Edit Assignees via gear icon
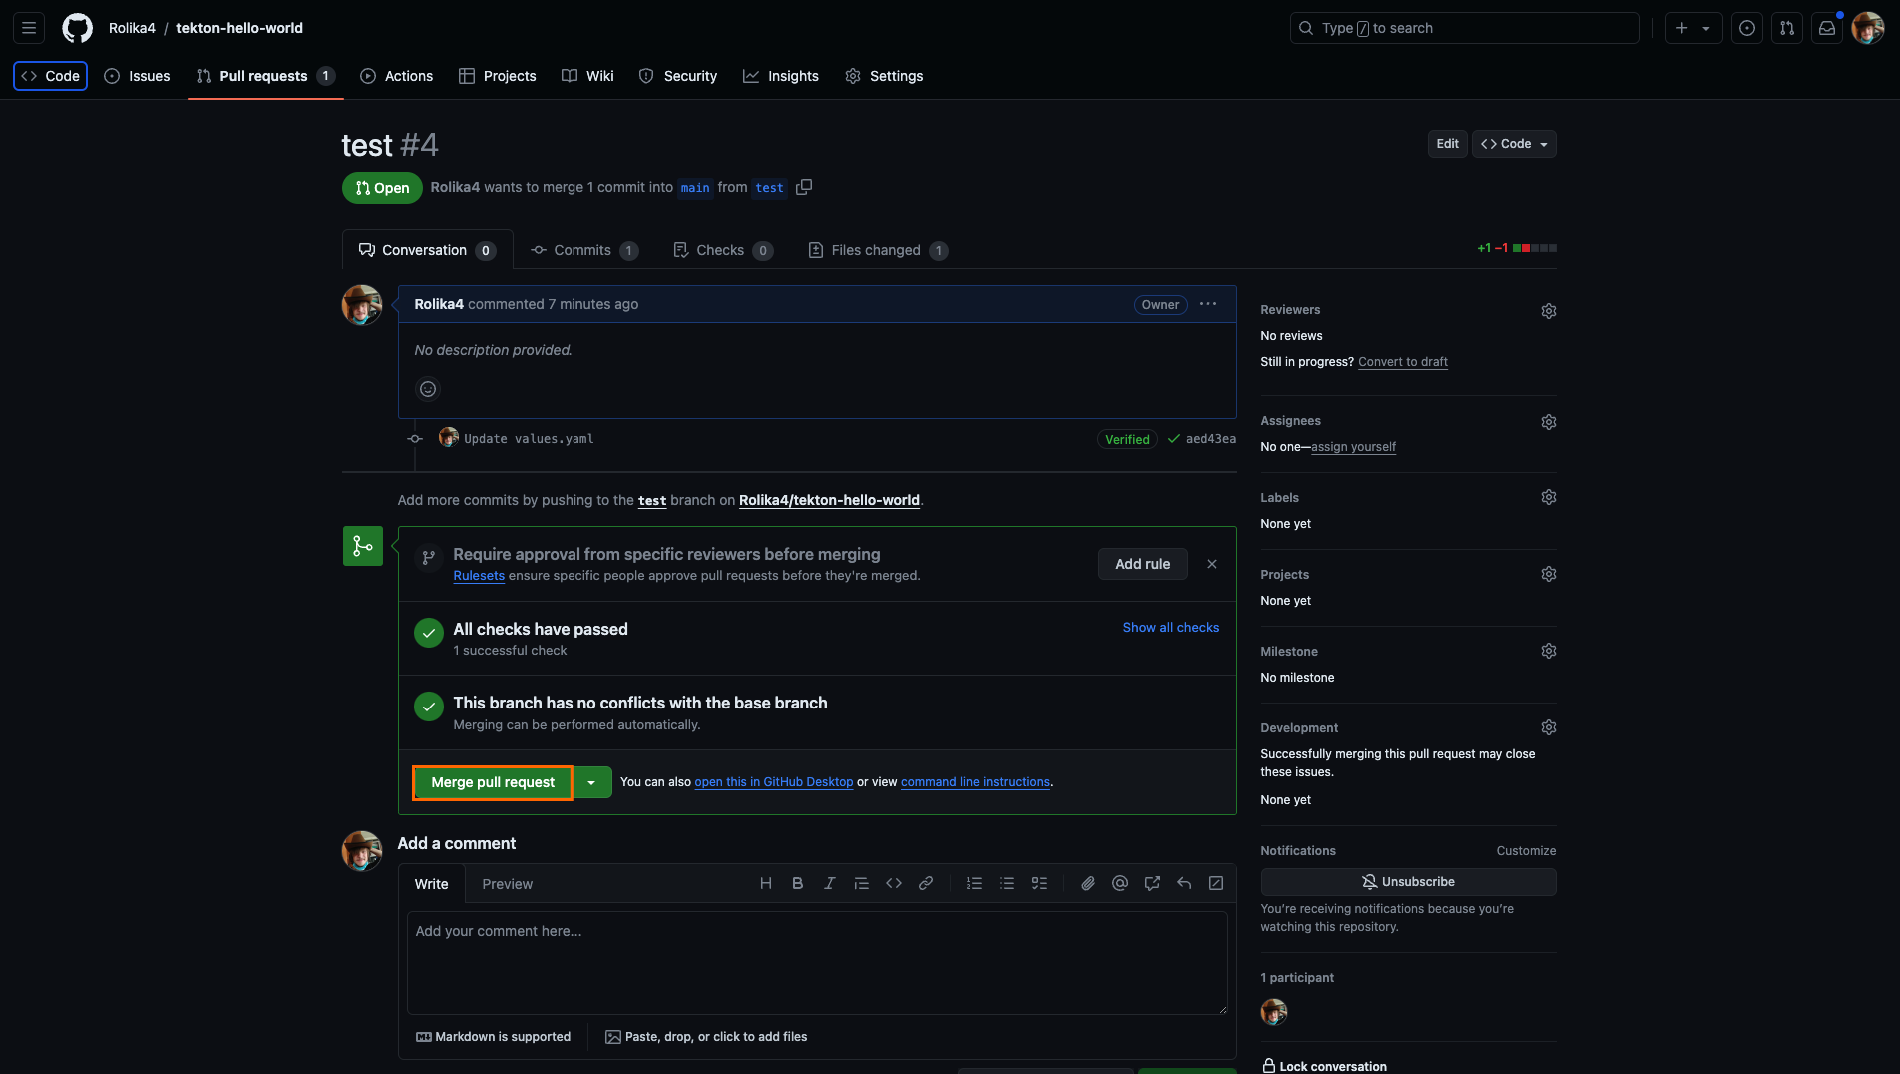 click(1549, 422)
